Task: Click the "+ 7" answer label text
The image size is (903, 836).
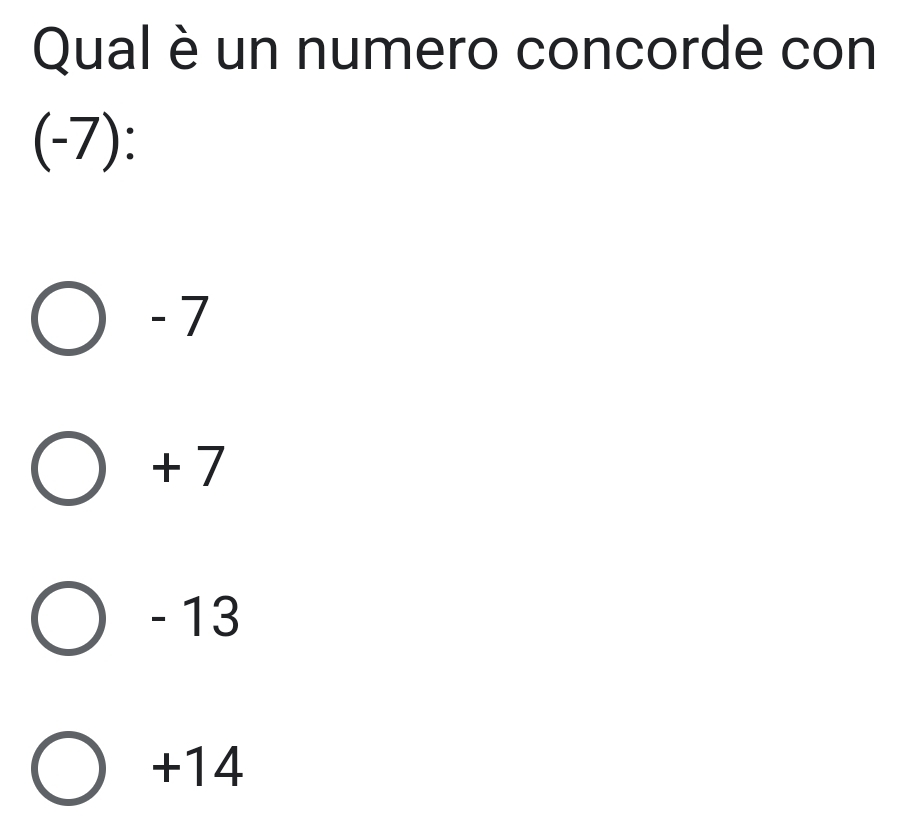Action: [x=185, y=469]
